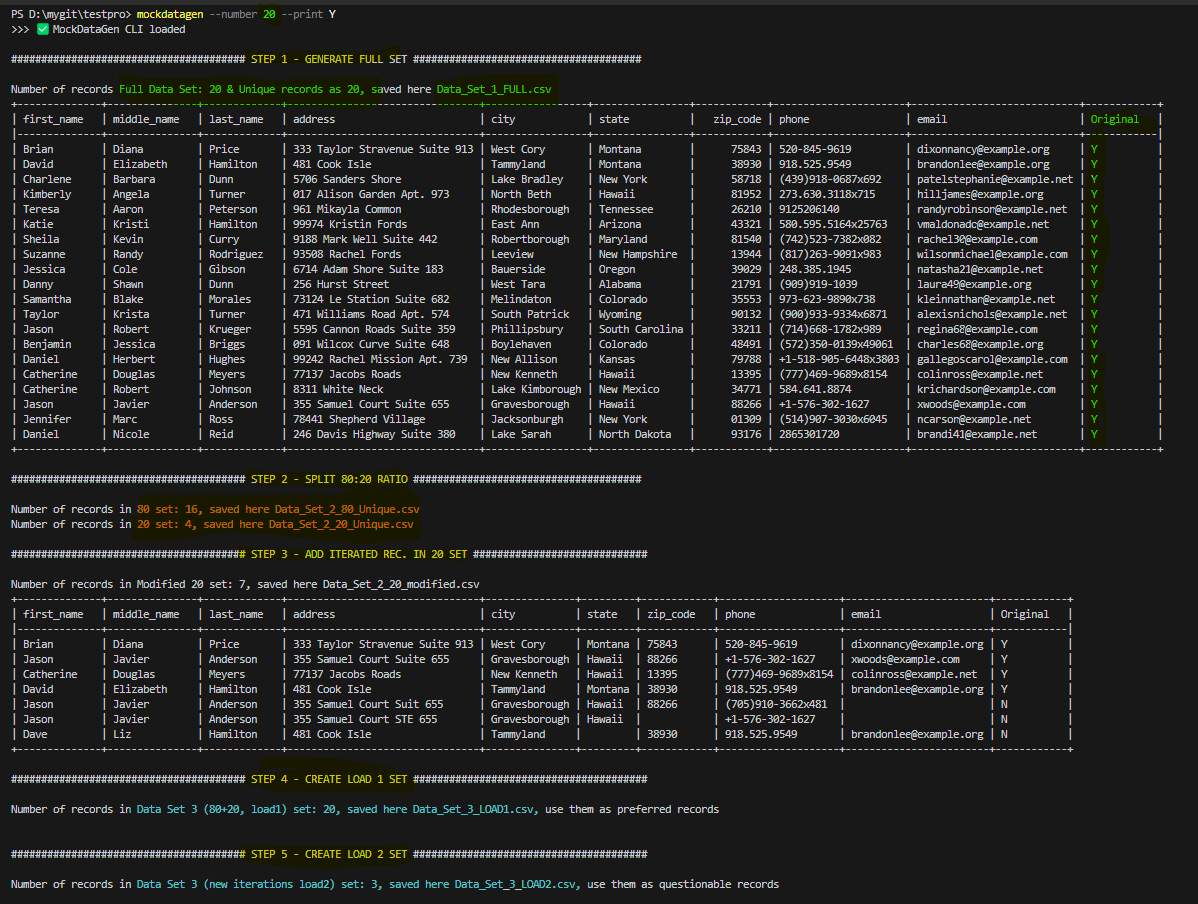Select the file name 'Data_Set_2_80_Unique.csv'

pyautogui.click(x=347, y=509)
